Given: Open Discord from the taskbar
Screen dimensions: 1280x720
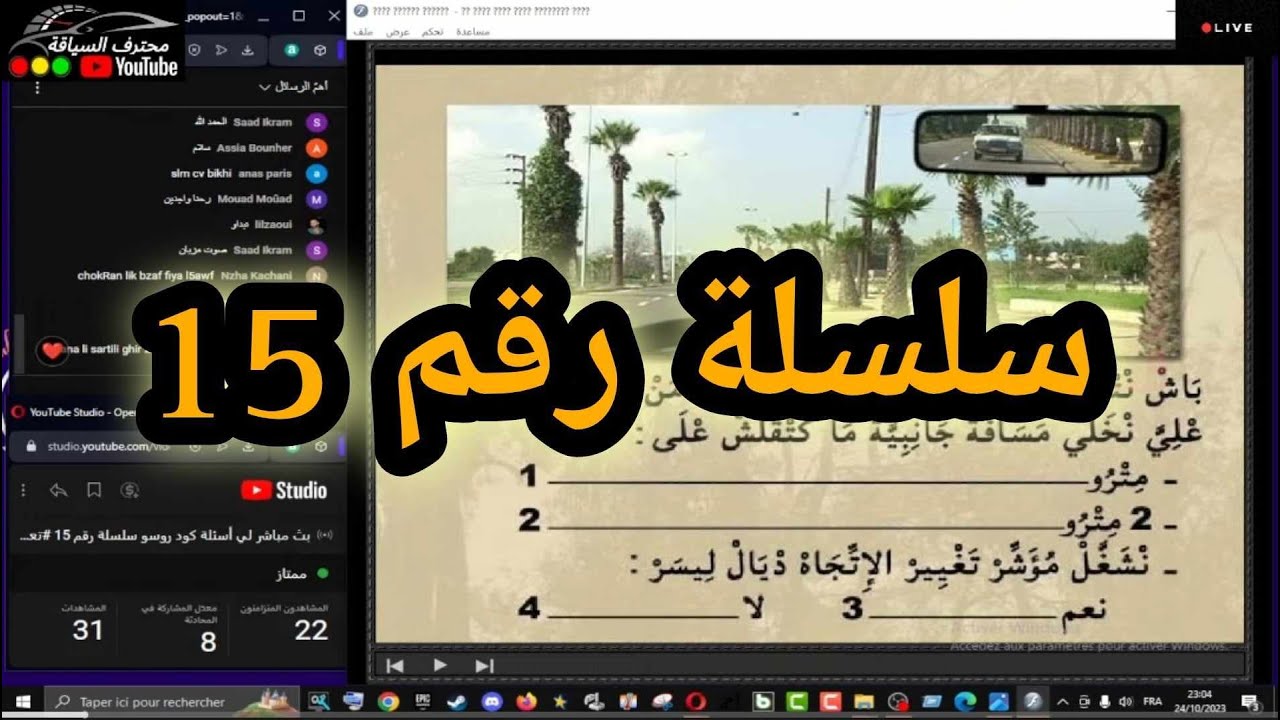Looking at the screenshot, I should pyautogui.click(x=491, y=702).
